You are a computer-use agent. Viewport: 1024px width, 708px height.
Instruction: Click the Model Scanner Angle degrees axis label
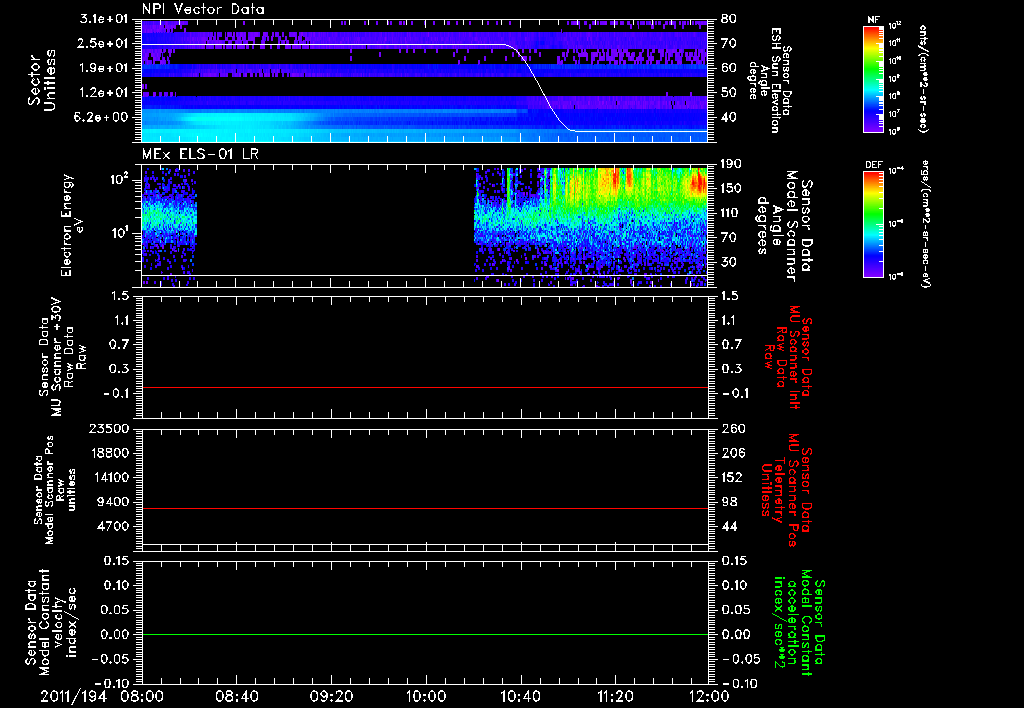[x=786, y=225]
